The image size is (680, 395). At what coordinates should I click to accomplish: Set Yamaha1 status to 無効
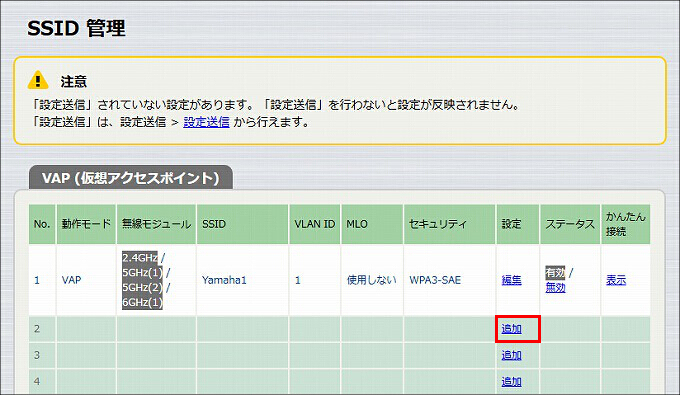[x=555, y=287]
